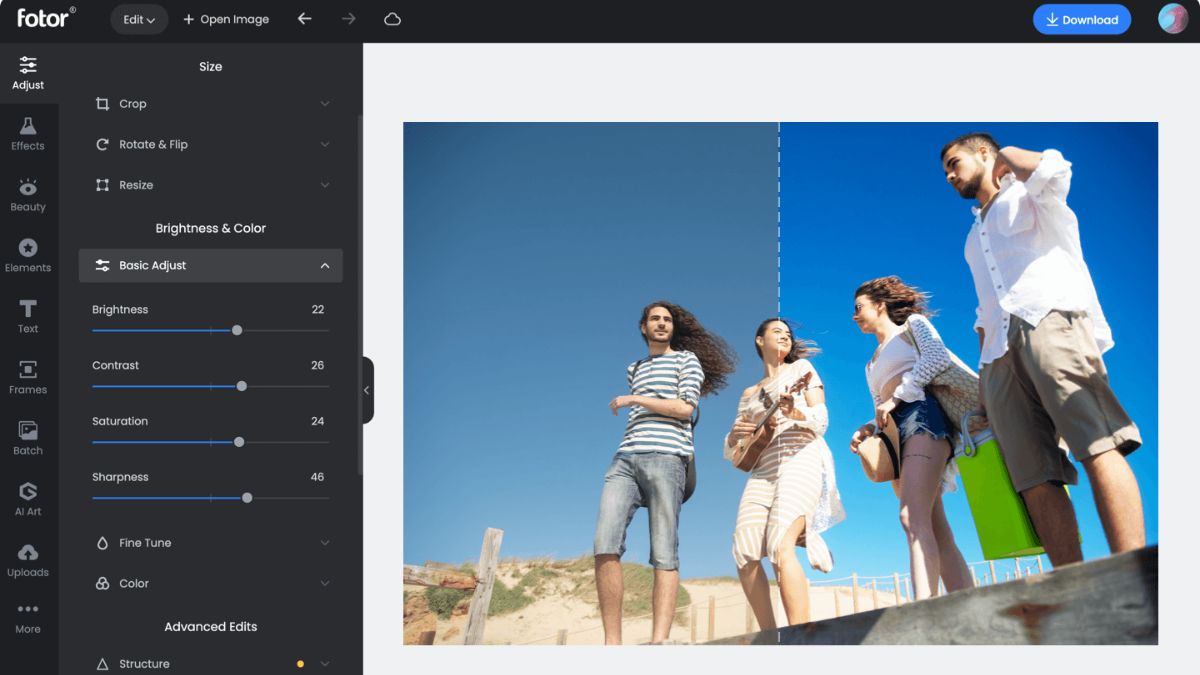
Task: Click the cloud save icon
Action: [392, 19]
